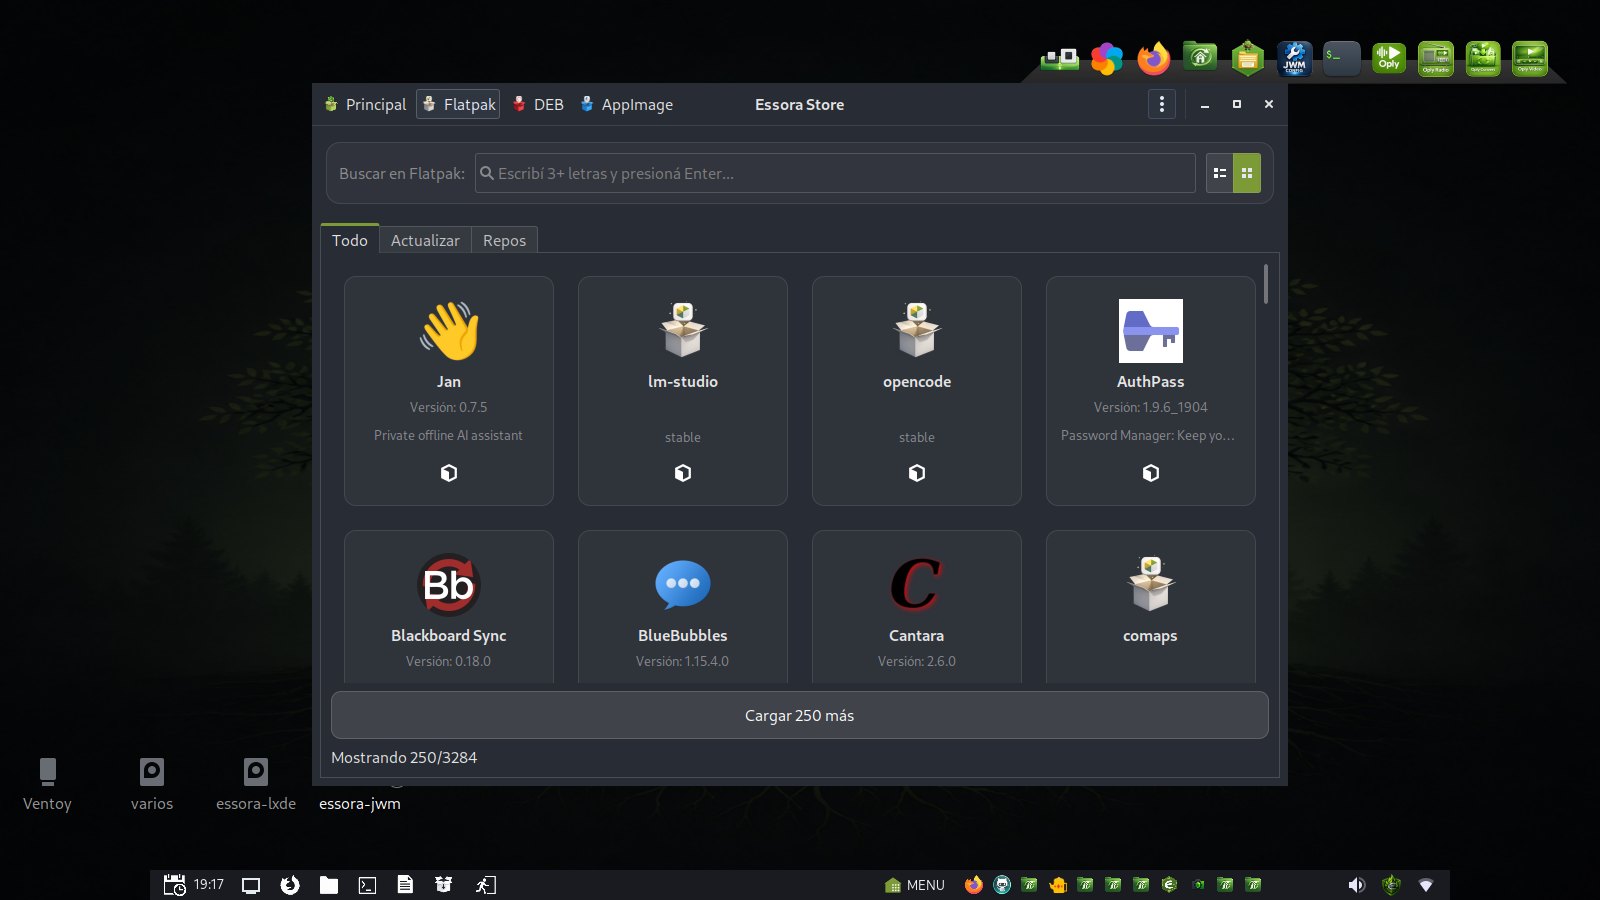Click the colorful pinwheel dock icon

pos(1107,59)
